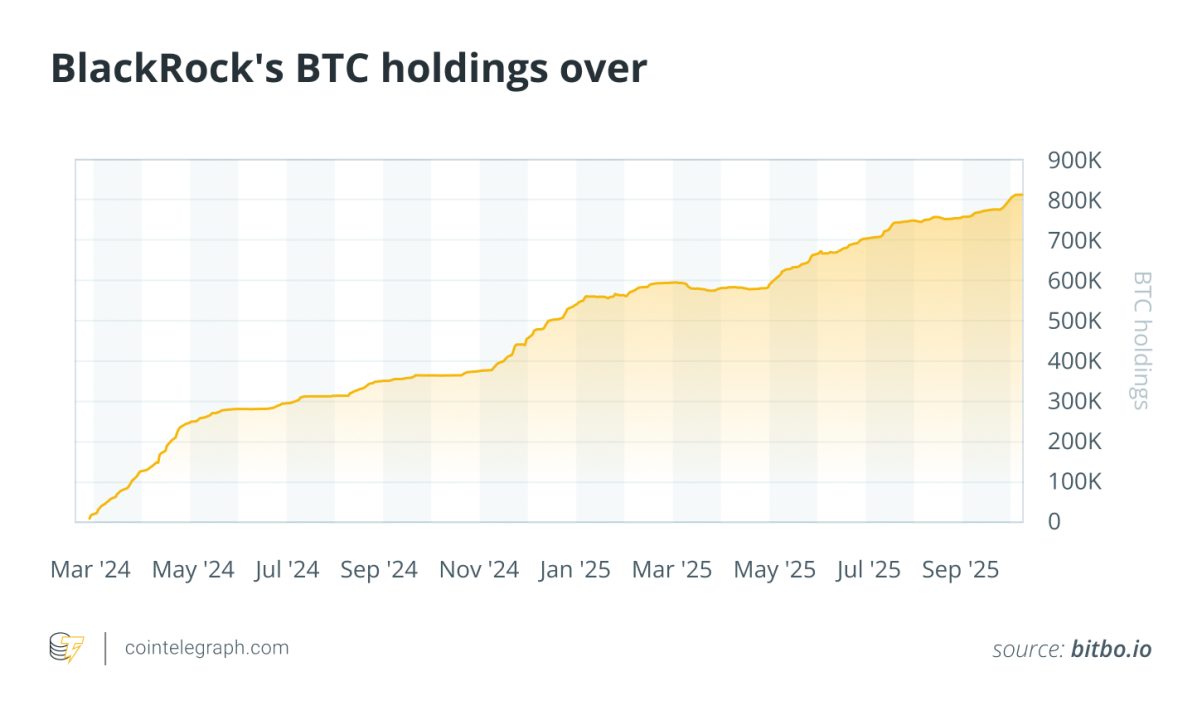Click the 0 y-axis value
Image resolution: width=1202 pixels, height=715 pixels.
click(1054, 522)
